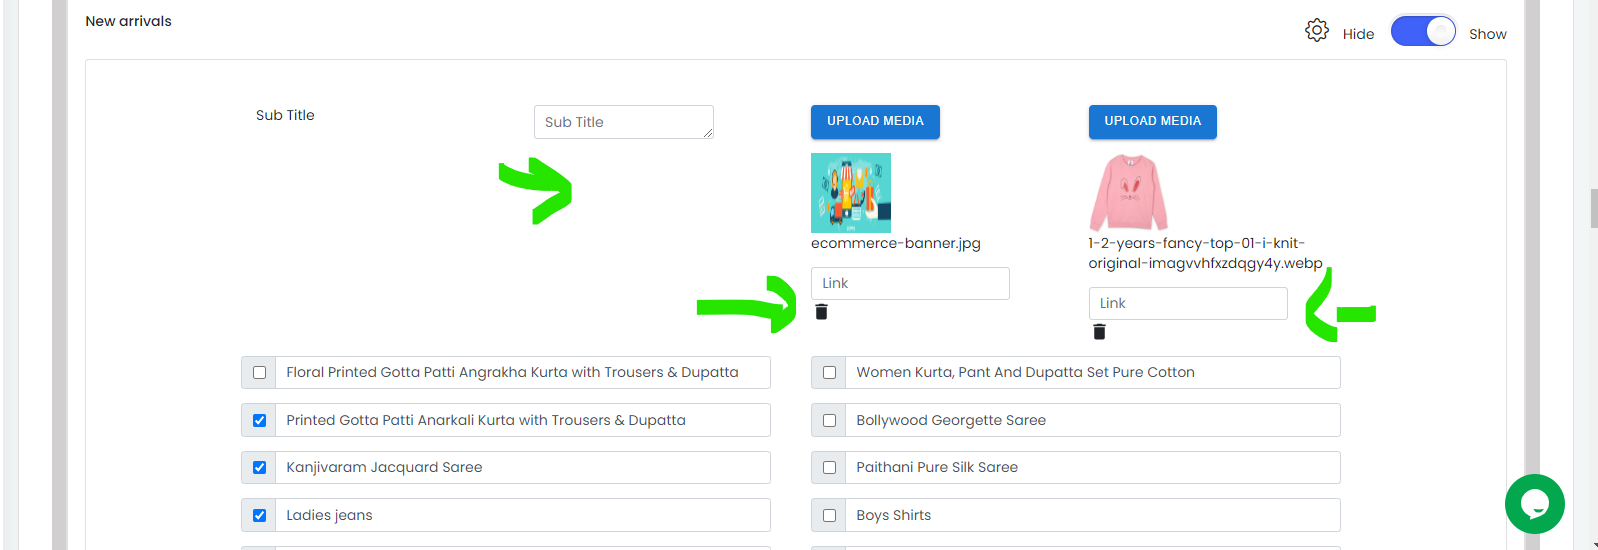Viewport: 1598px width, 550px height.
Task: Click the Link field under ecommerce-banner.jpg
Action: point(910,283)
